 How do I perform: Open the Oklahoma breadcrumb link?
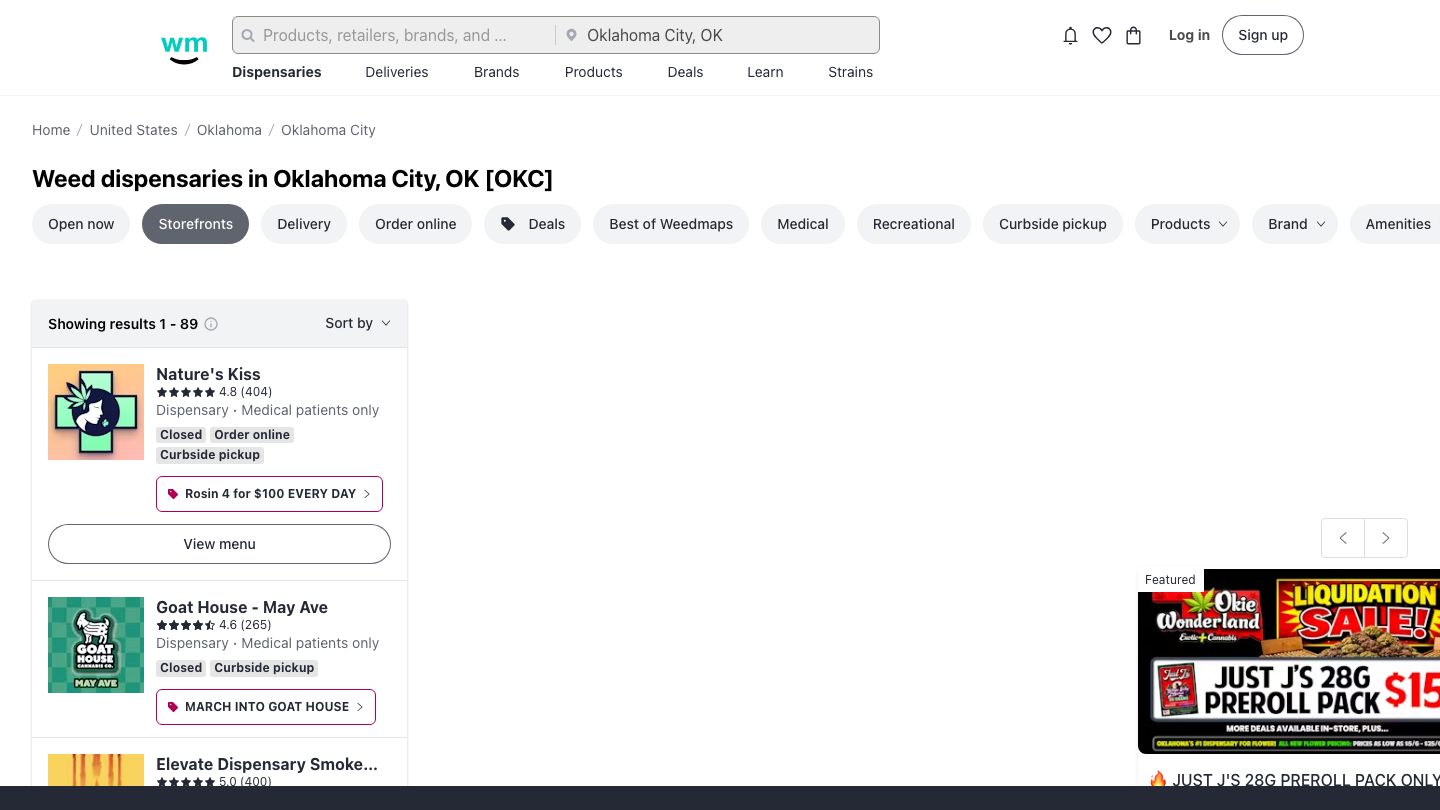tap(229, 130)
